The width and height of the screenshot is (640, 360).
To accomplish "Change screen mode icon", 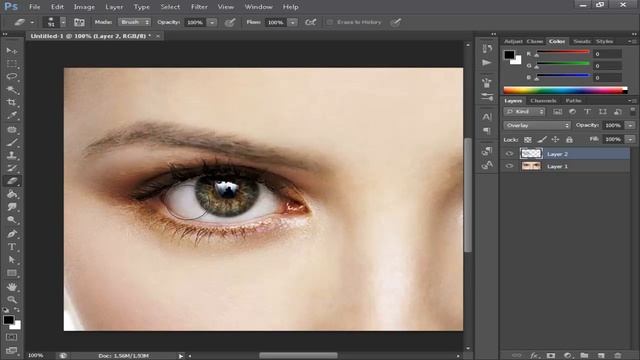I will (11, 350).
